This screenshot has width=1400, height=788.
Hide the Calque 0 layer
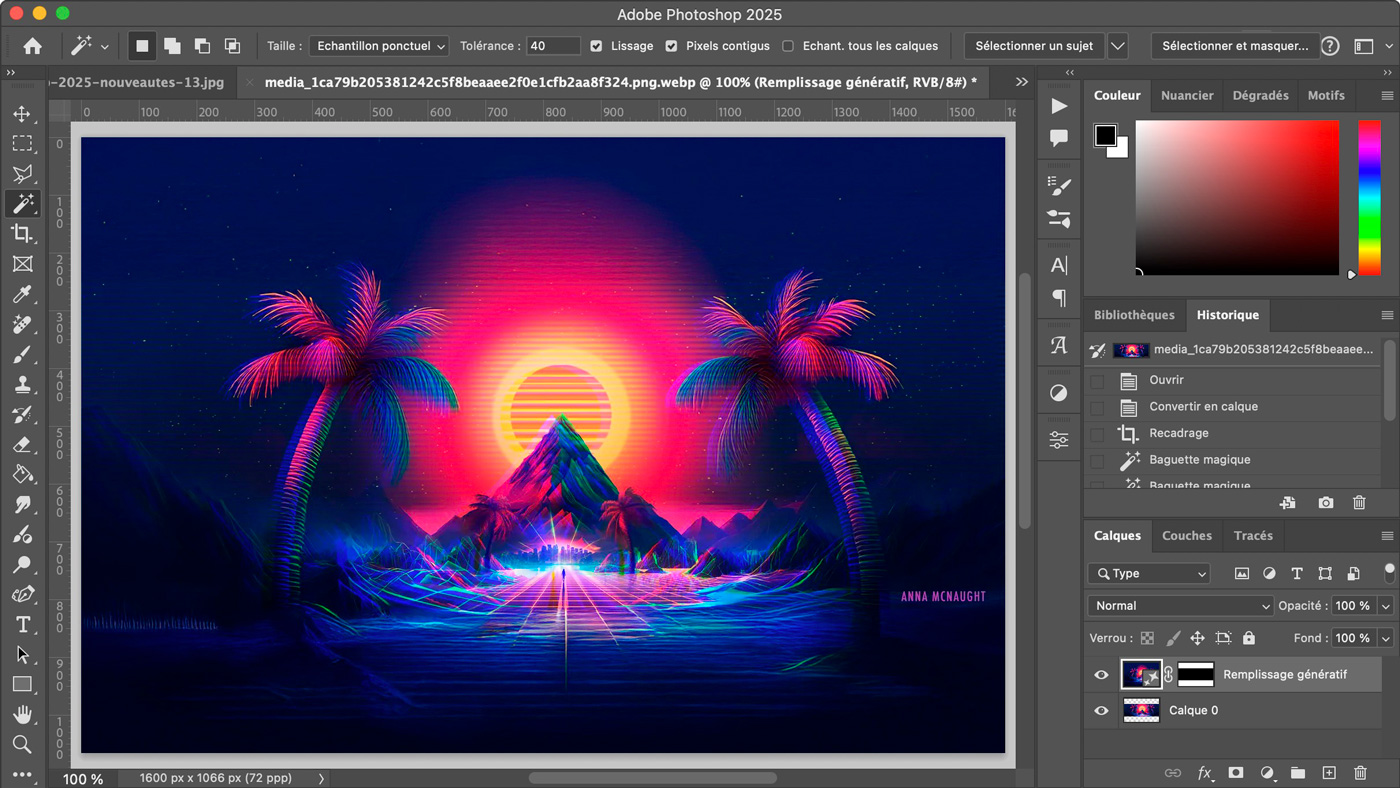[x=1101, y=710]
